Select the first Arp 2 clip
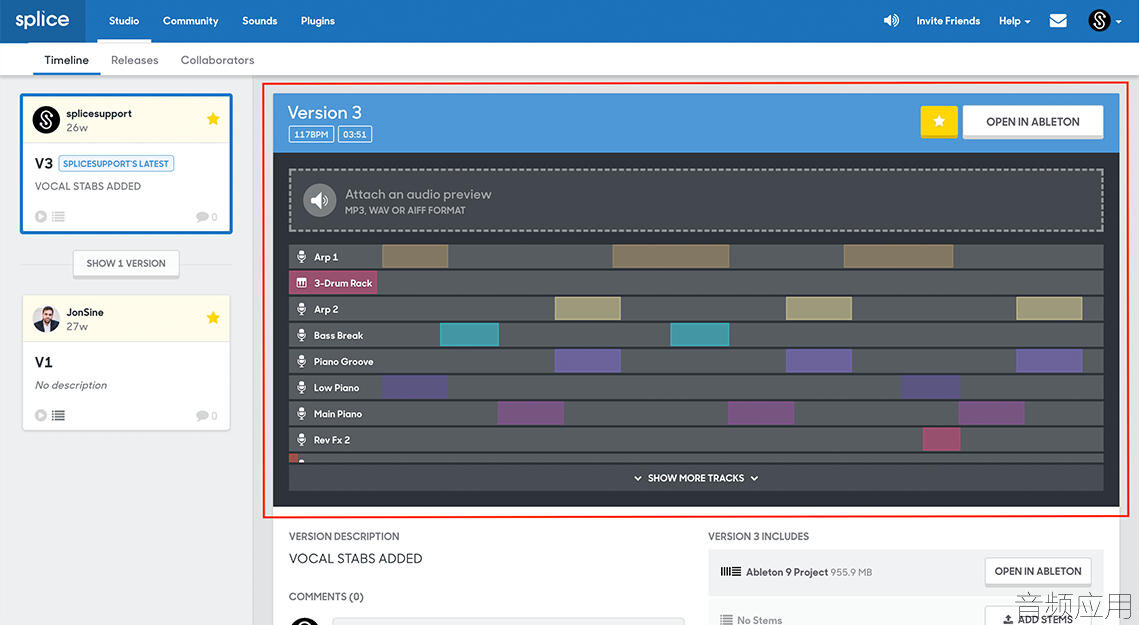Image resolution: width=1139 pixels, height=625 pixels. coord(588,309)
